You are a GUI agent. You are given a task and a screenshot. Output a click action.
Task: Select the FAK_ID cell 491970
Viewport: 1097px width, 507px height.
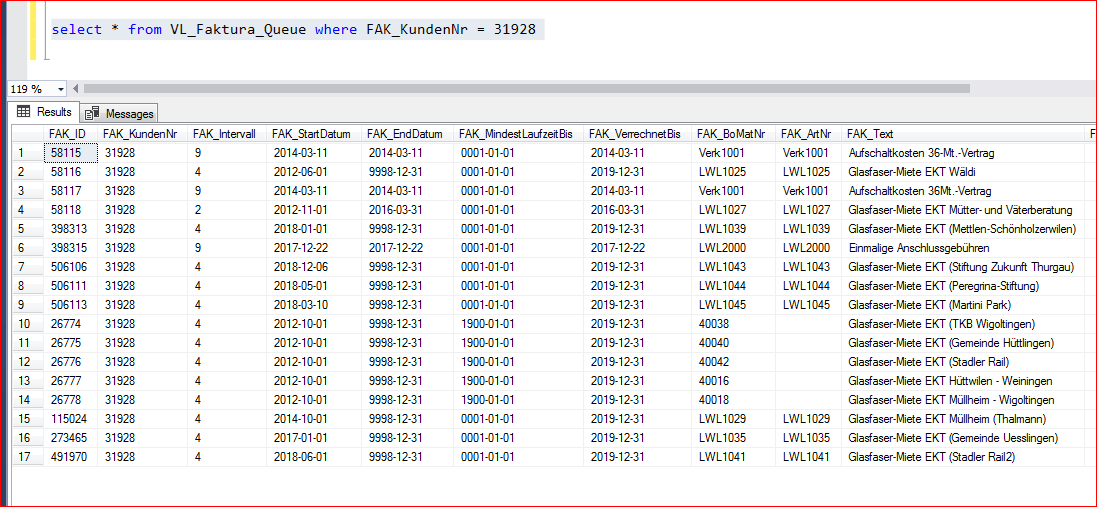(x=71, y=457)
